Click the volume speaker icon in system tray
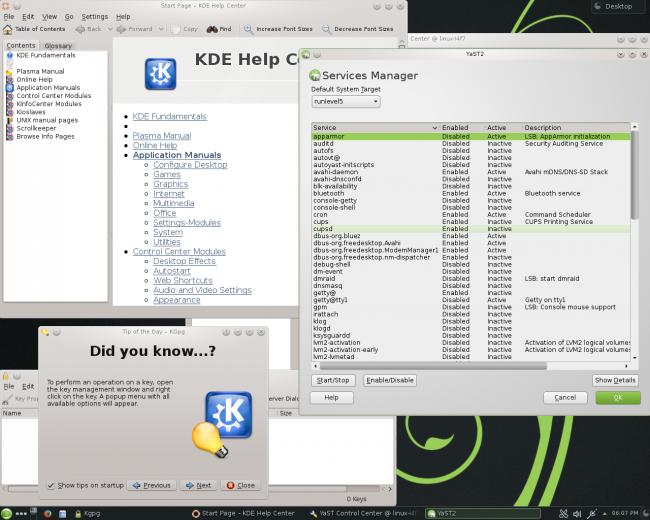This screenshot has height=520, width=650. tap(577, 514)
